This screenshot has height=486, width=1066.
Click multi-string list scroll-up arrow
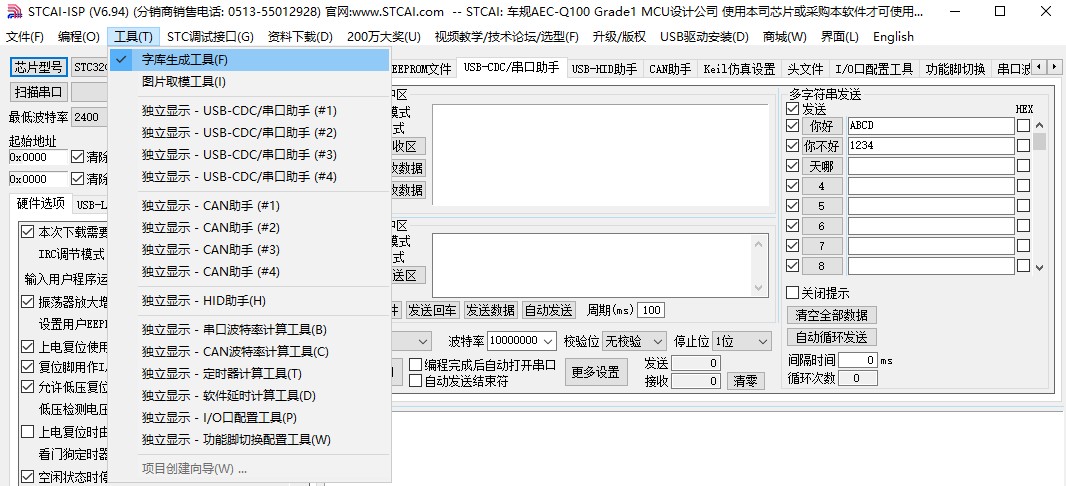(1039, 126)
